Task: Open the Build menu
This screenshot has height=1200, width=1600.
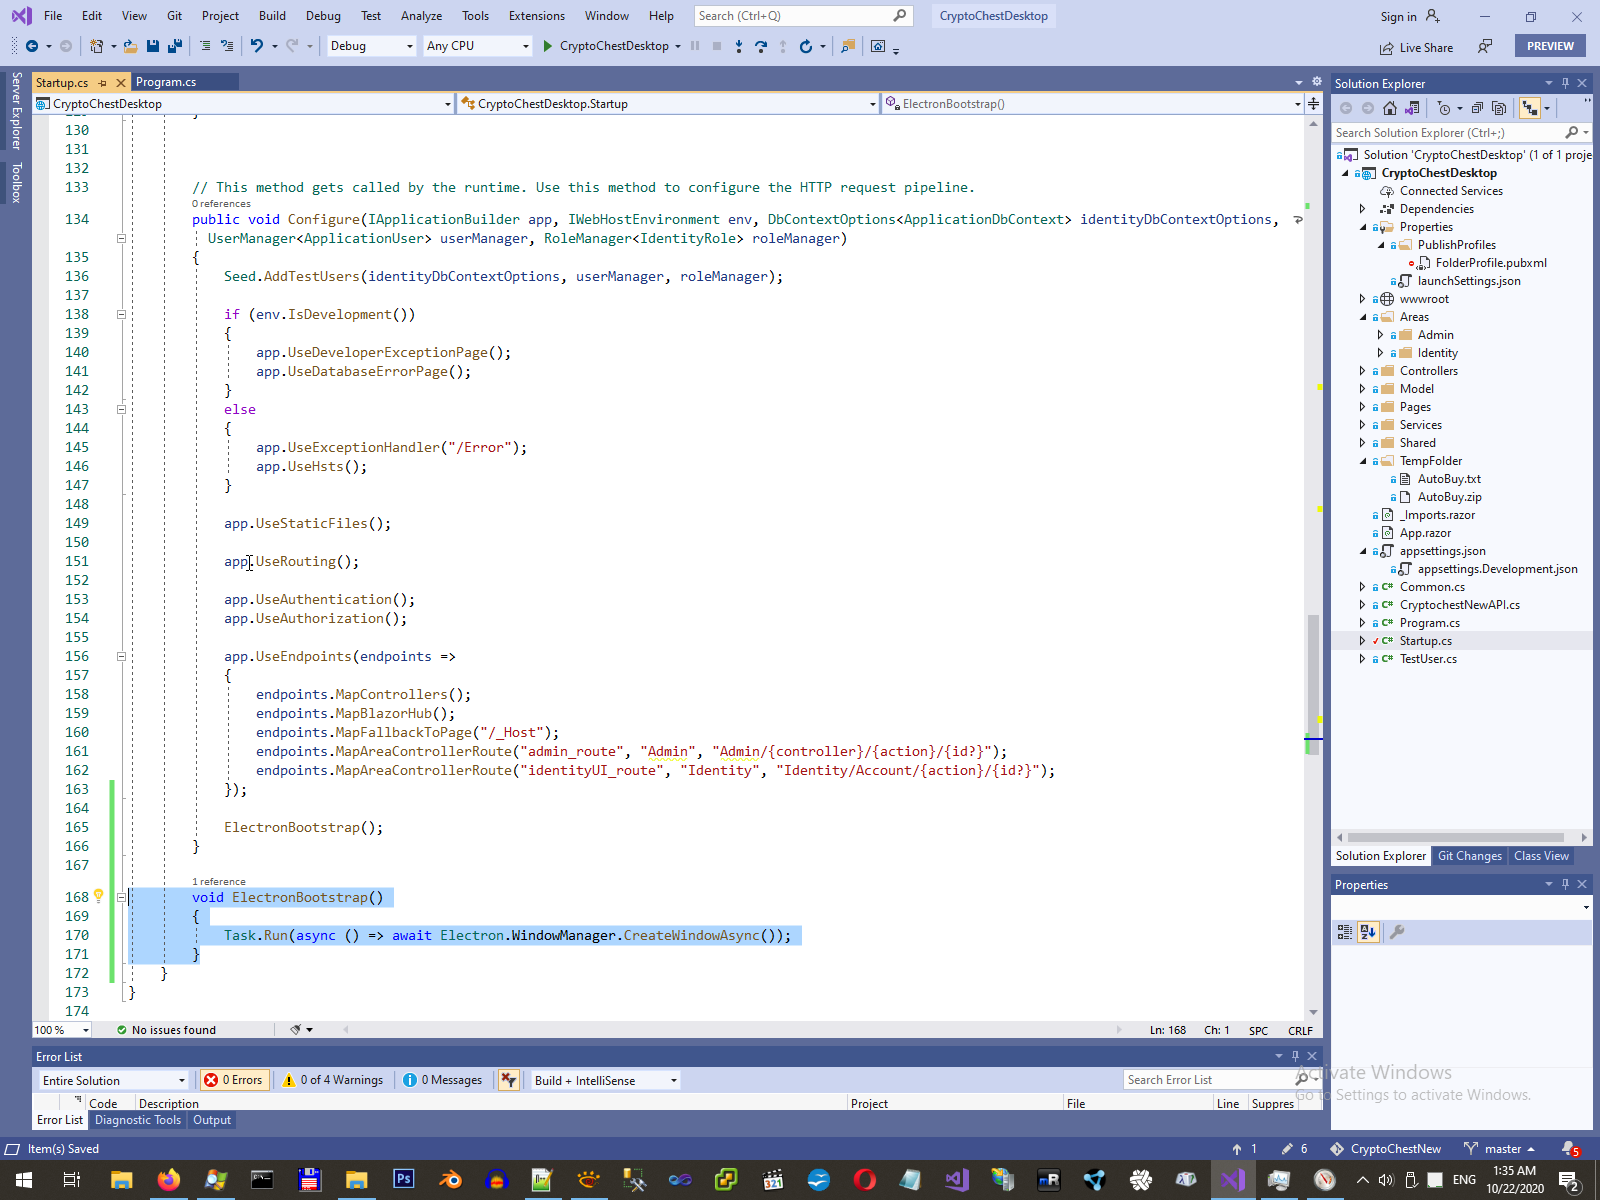Action: (x=272, y=16)
